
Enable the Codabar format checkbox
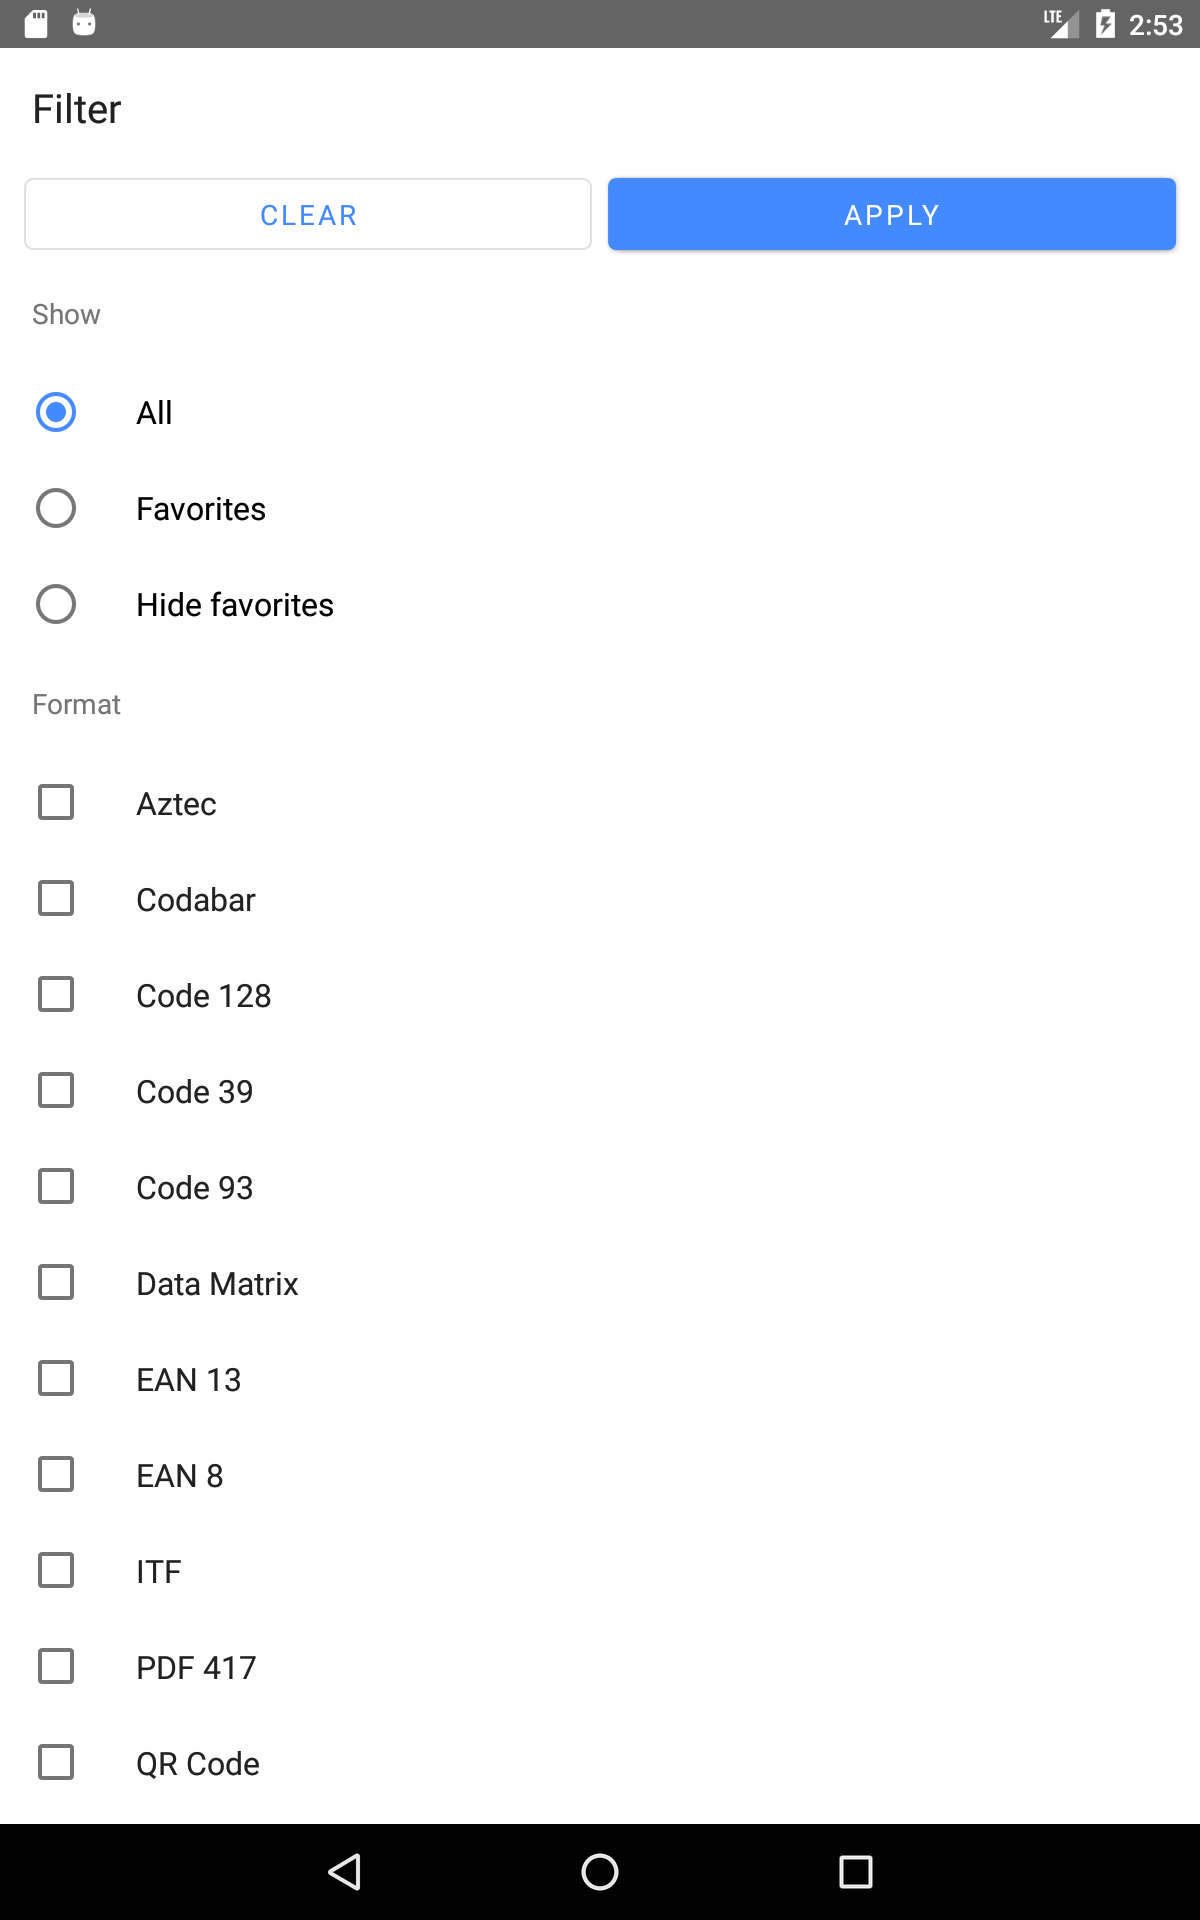(x=56, y=898)
